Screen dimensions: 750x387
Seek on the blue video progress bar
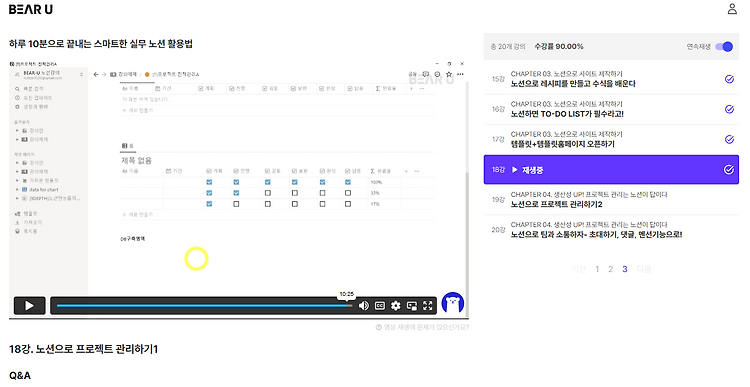coord(204,306)
